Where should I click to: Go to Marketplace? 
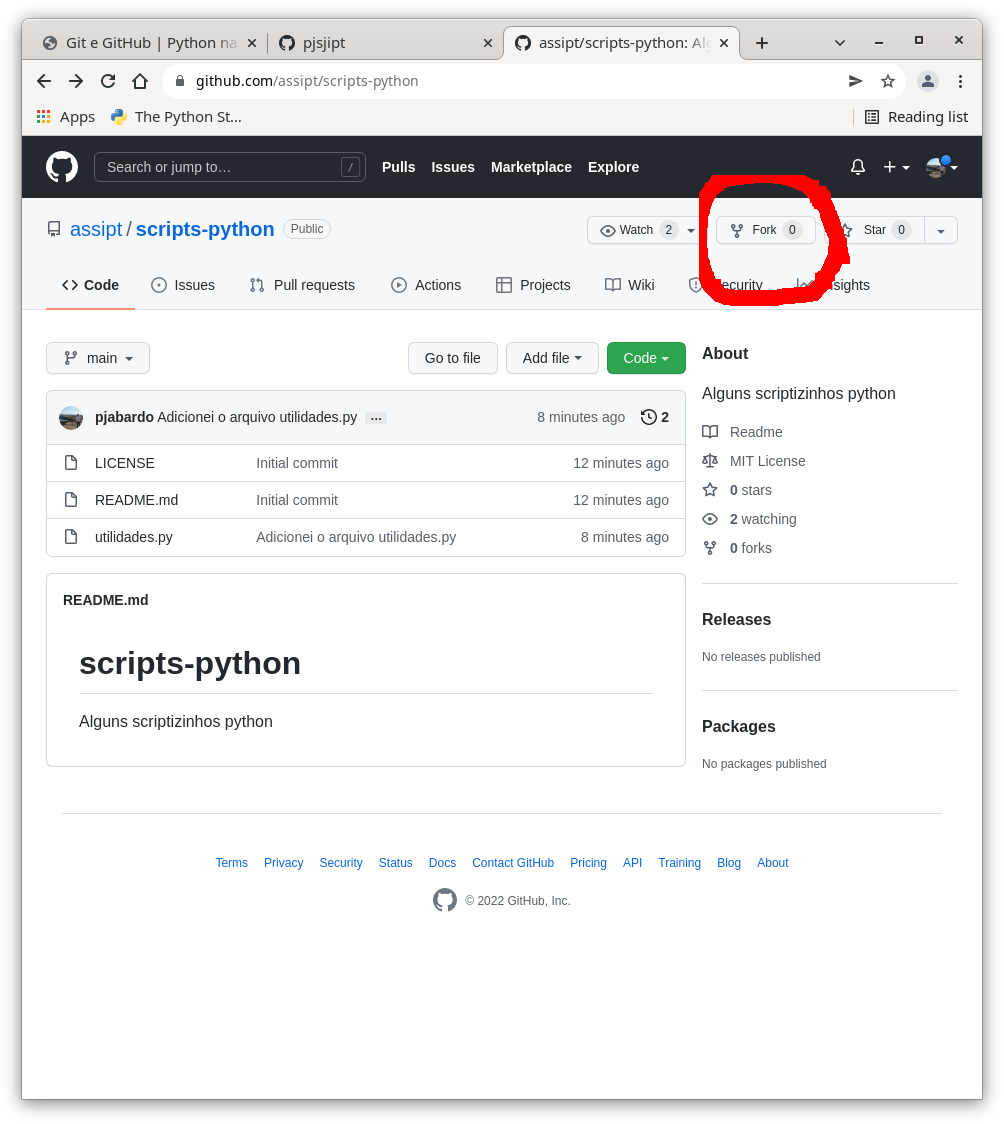(531, 167)
